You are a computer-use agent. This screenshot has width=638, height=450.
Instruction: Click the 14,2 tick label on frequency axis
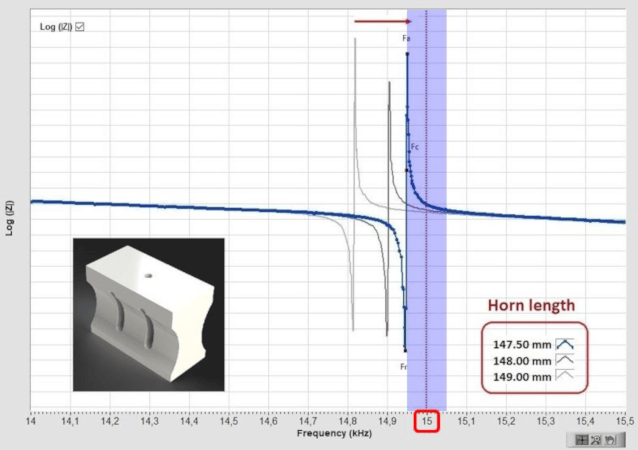(x=110, y=421)
